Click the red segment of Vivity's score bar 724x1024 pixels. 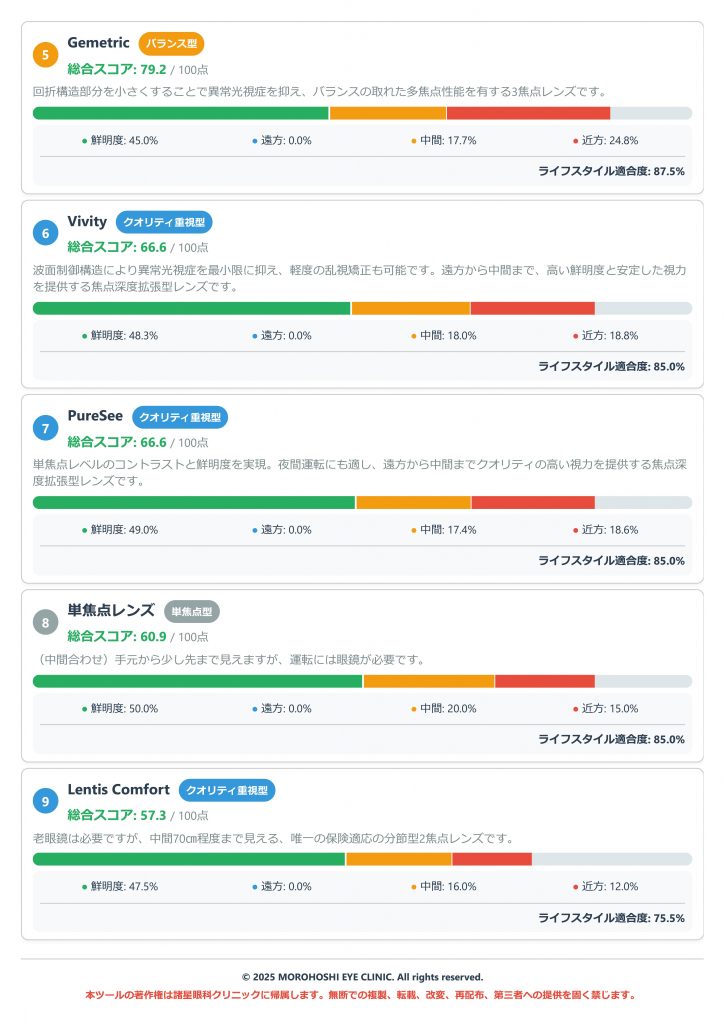click(x=532, y=308)
